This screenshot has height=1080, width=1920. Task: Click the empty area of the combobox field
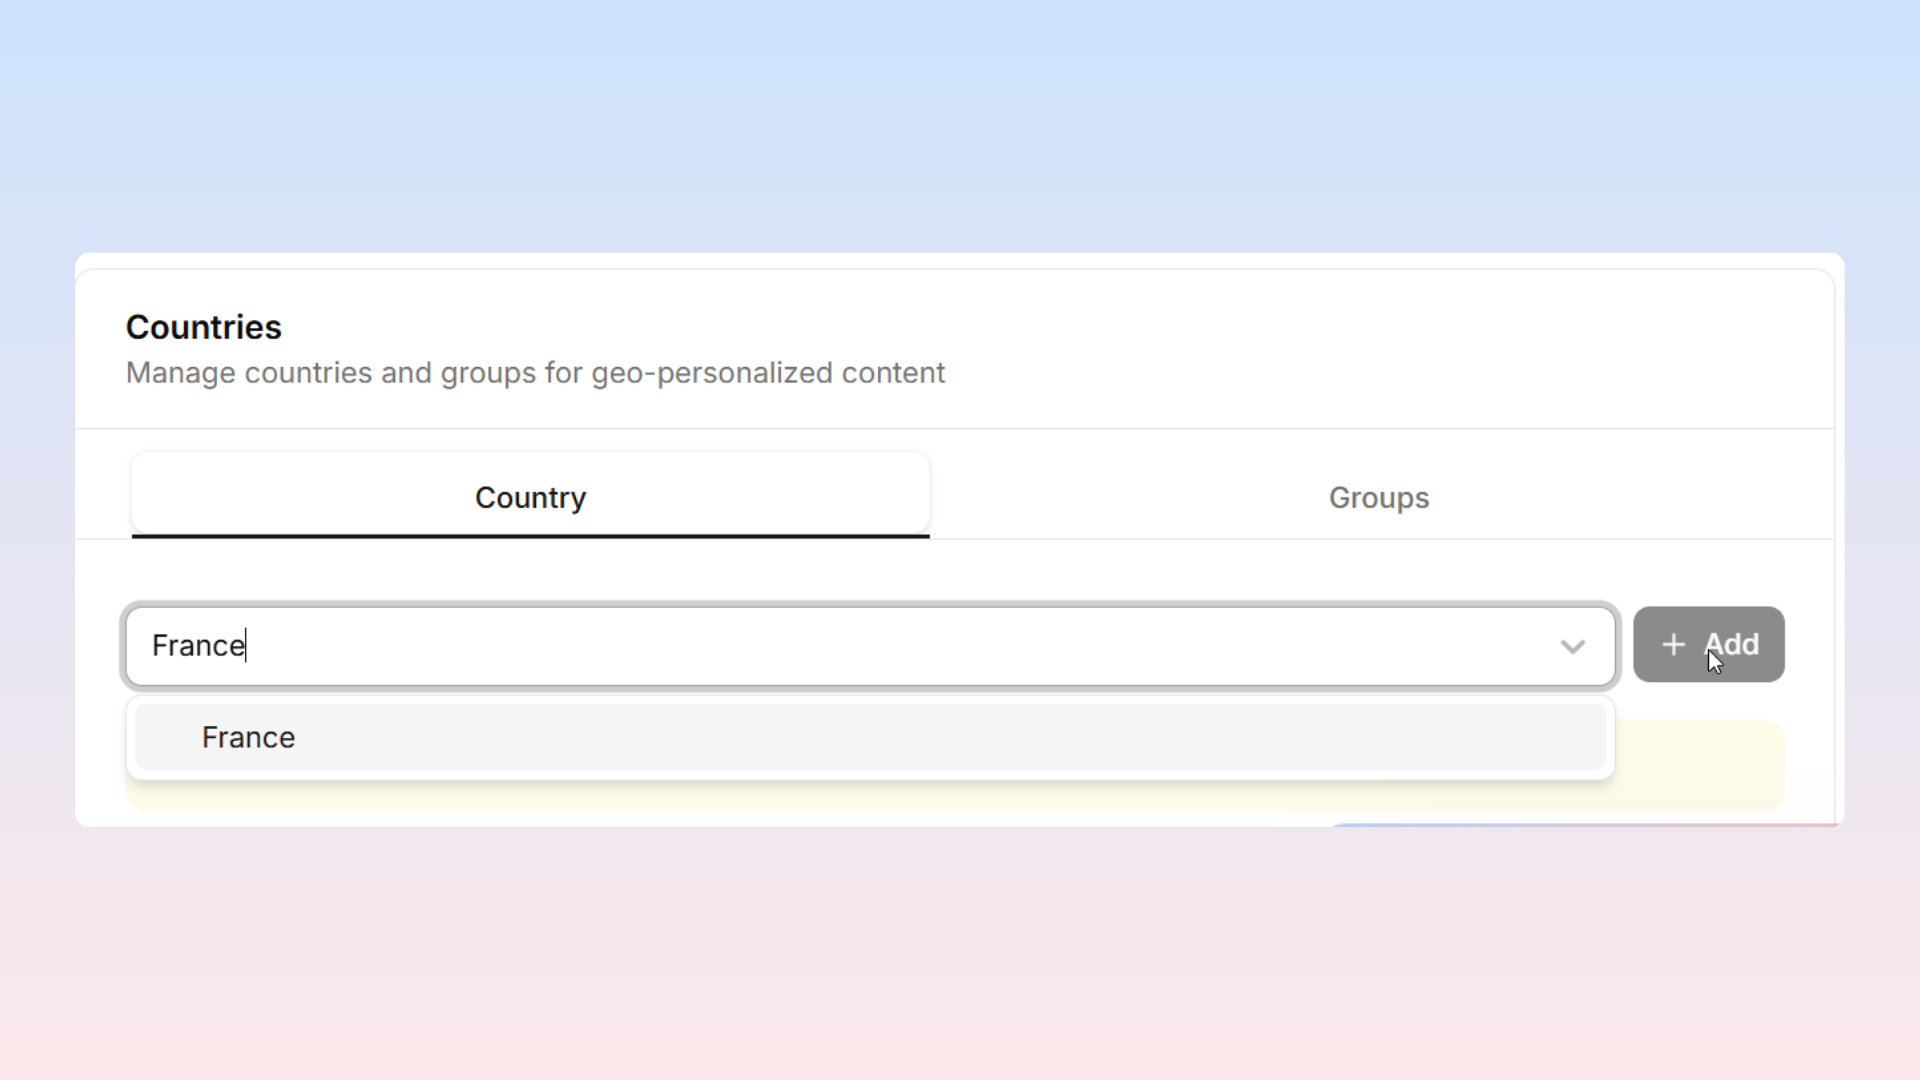(900, 646)
